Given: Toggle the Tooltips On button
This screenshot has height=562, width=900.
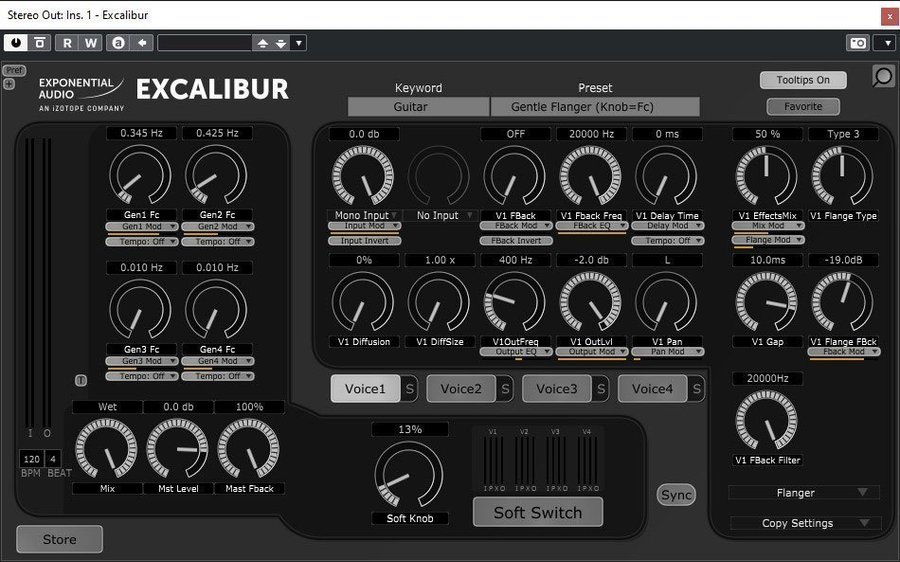Looking at the screenshot, I should 803,80.
